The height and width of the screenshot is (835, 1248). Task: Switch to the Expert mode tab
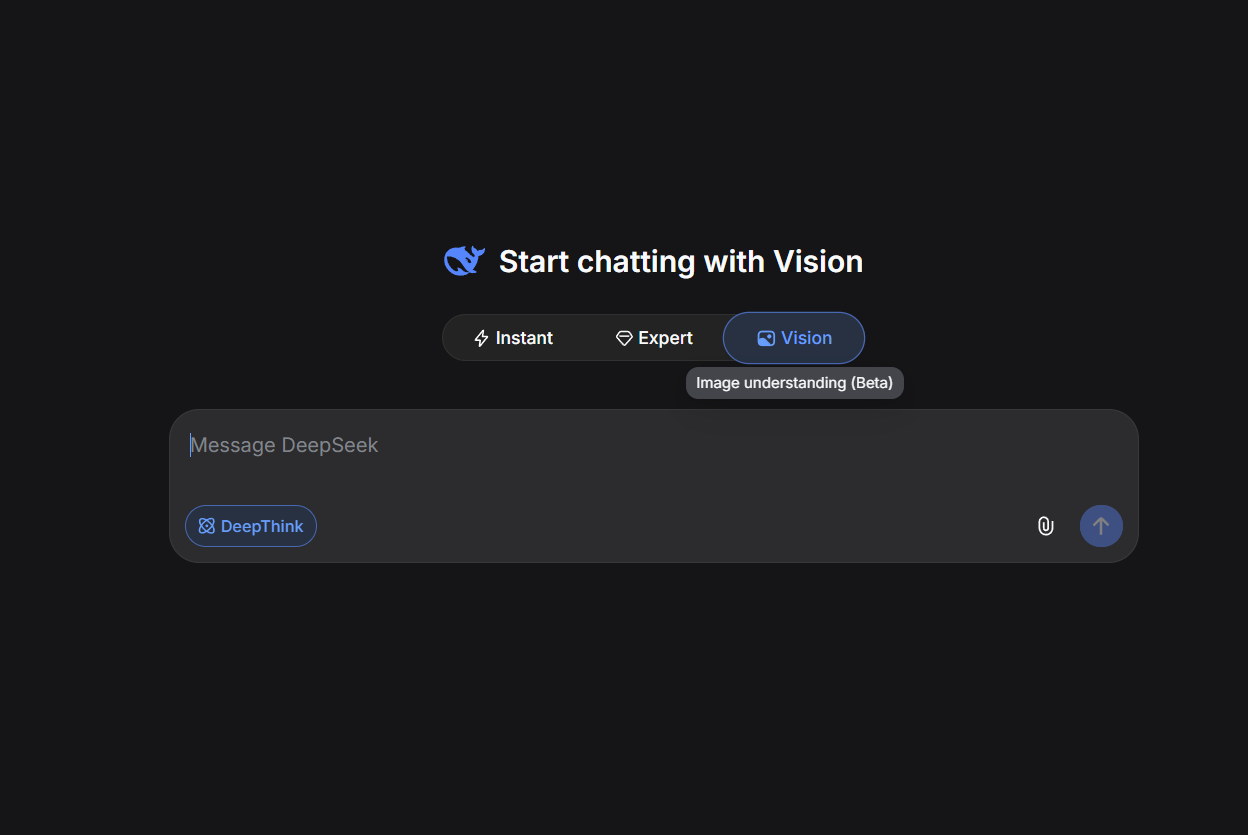click(654, 338)
